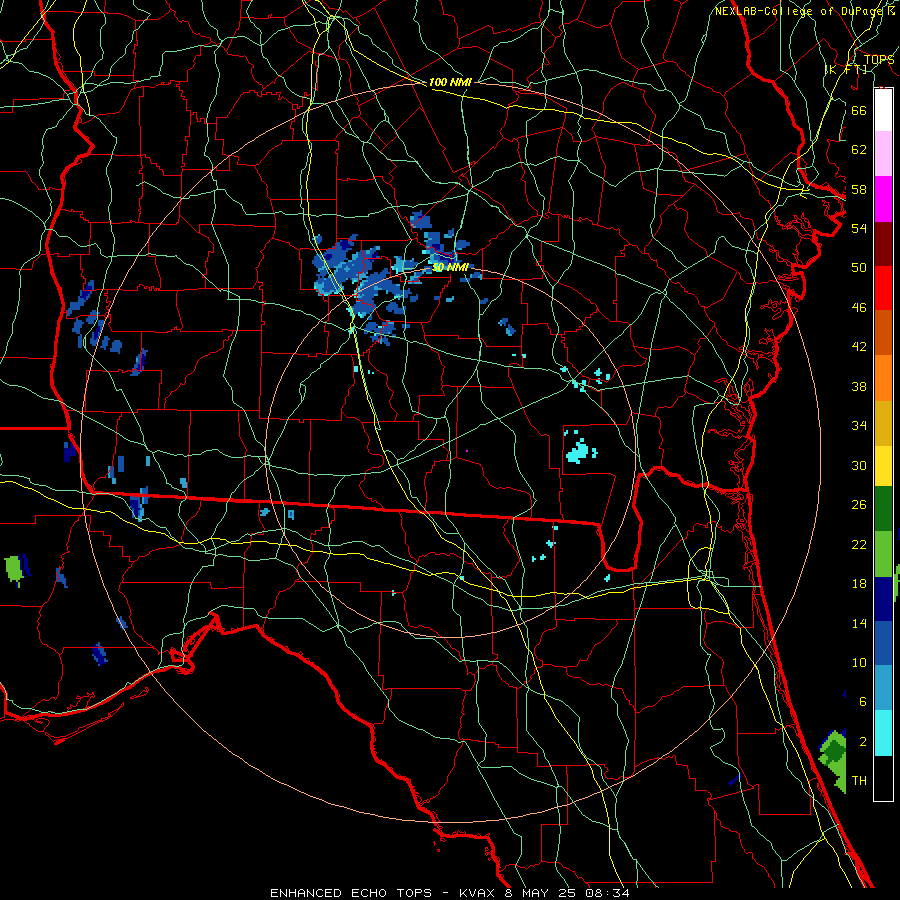This screenshot has width=900, height=900.
Task: Click the 'TOPS' legend heading
Action: [879, 59]
